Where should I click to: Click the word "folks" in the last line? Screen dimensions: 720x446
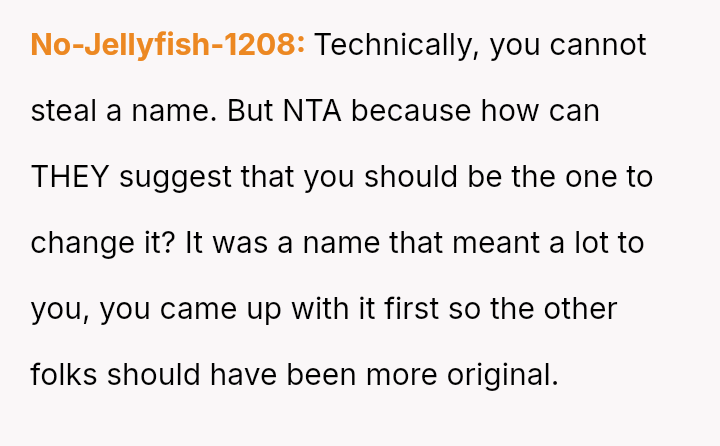[x=64, y=375]
